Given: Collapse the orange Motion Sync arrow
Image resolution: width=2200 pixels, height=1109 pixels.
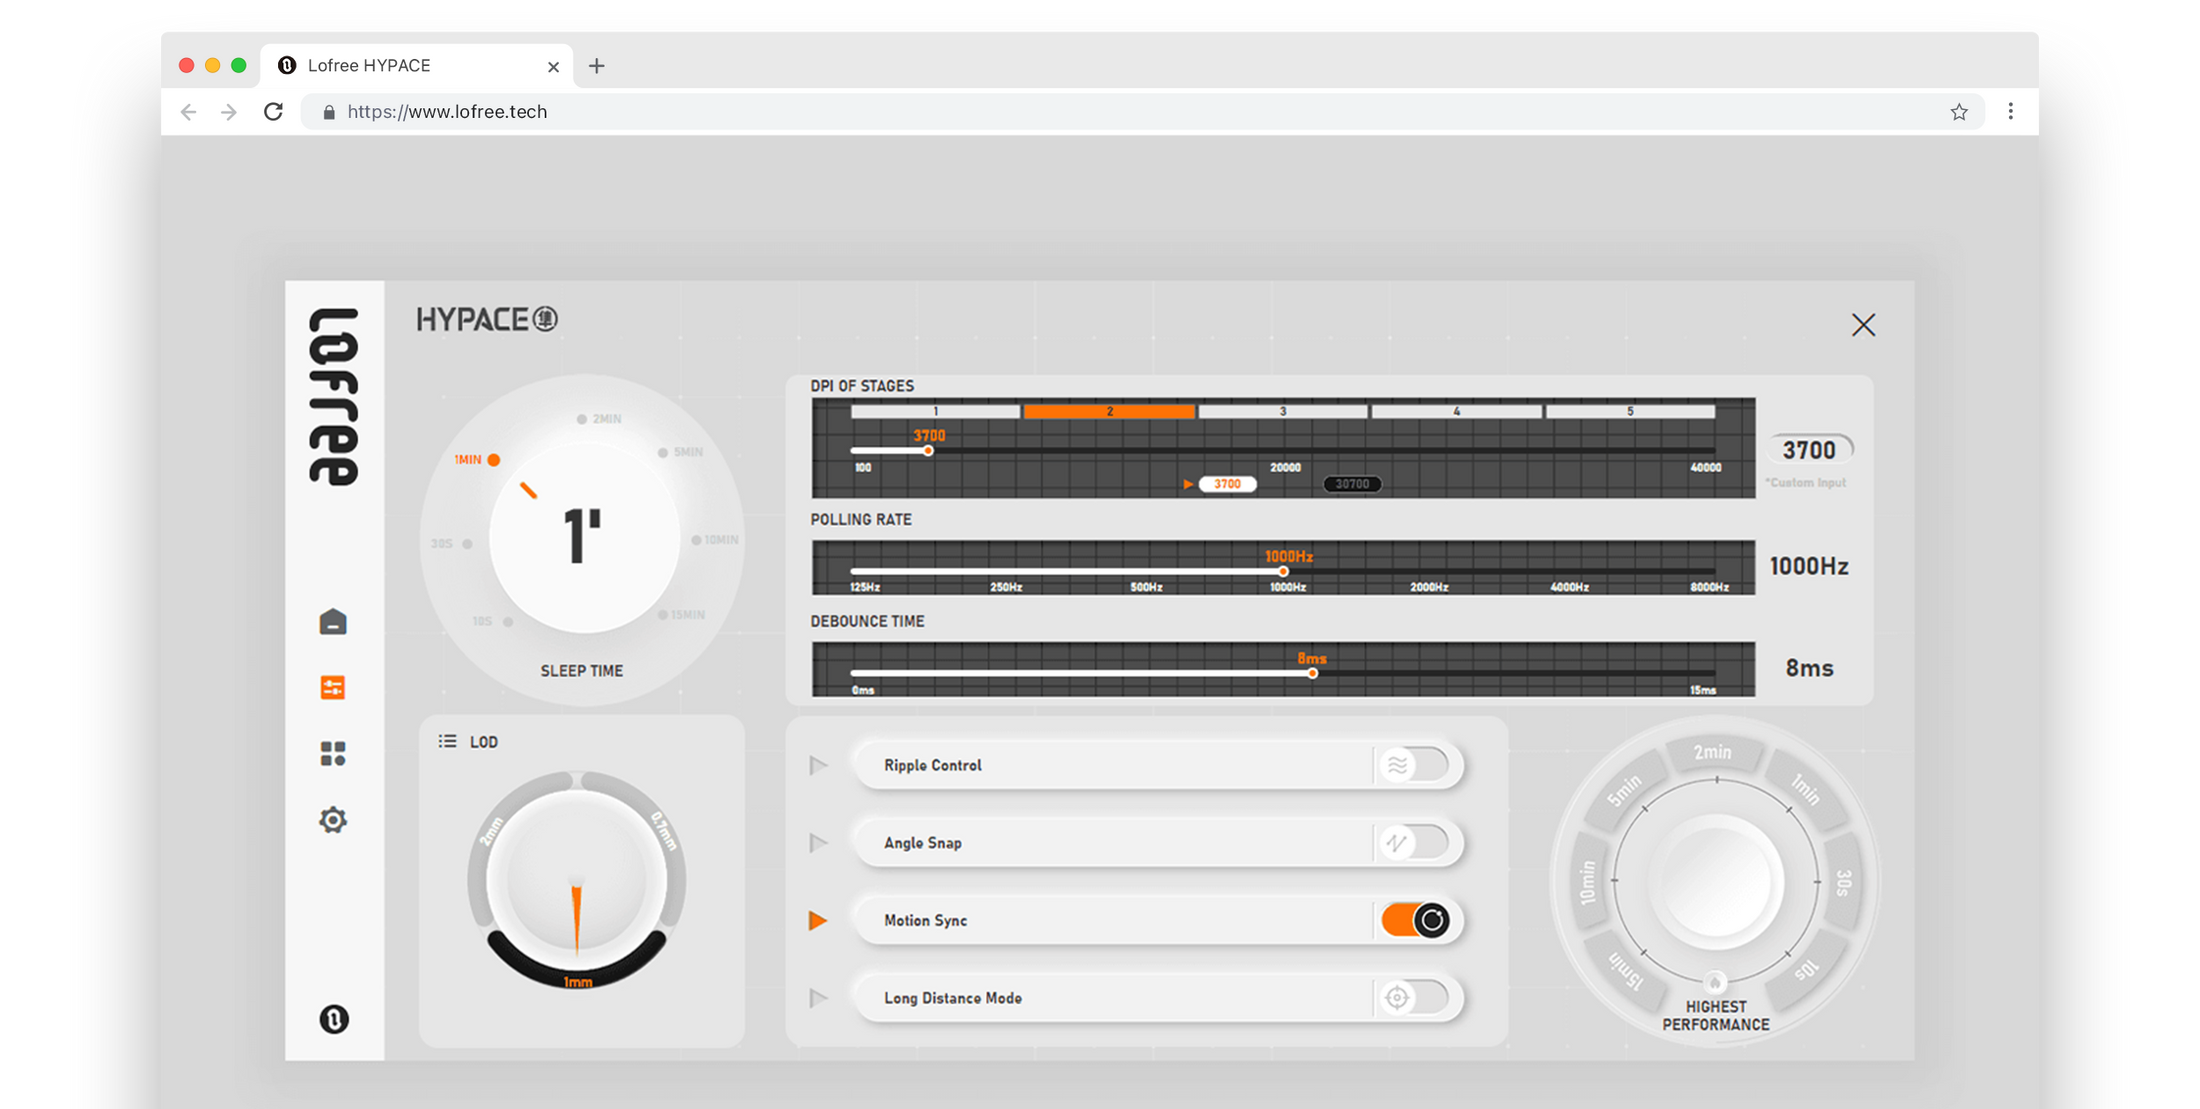Looking at the screenshot, I should point(818,920).
